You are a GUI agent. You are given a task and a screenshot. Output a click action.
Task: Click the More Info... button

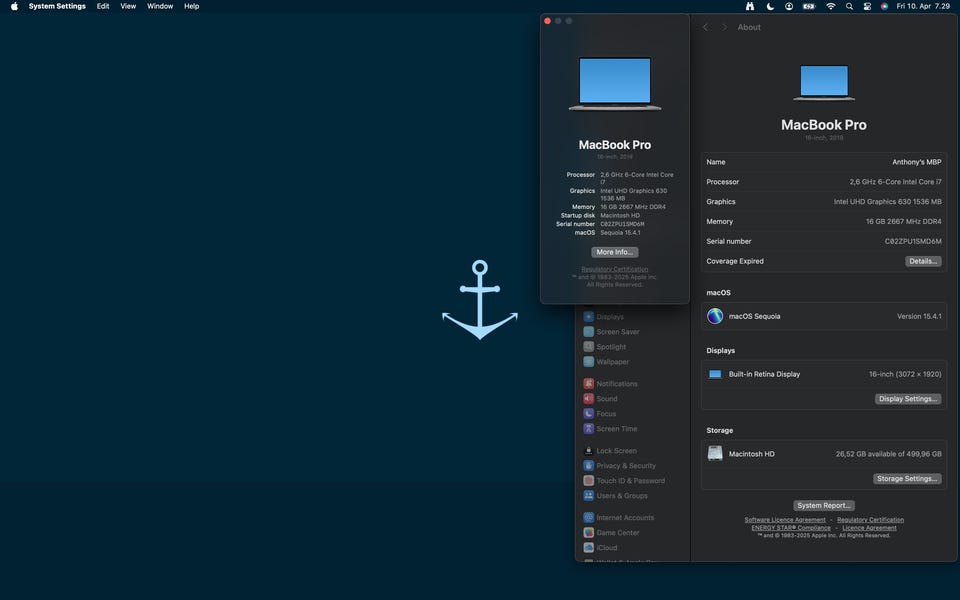(614, 252)
